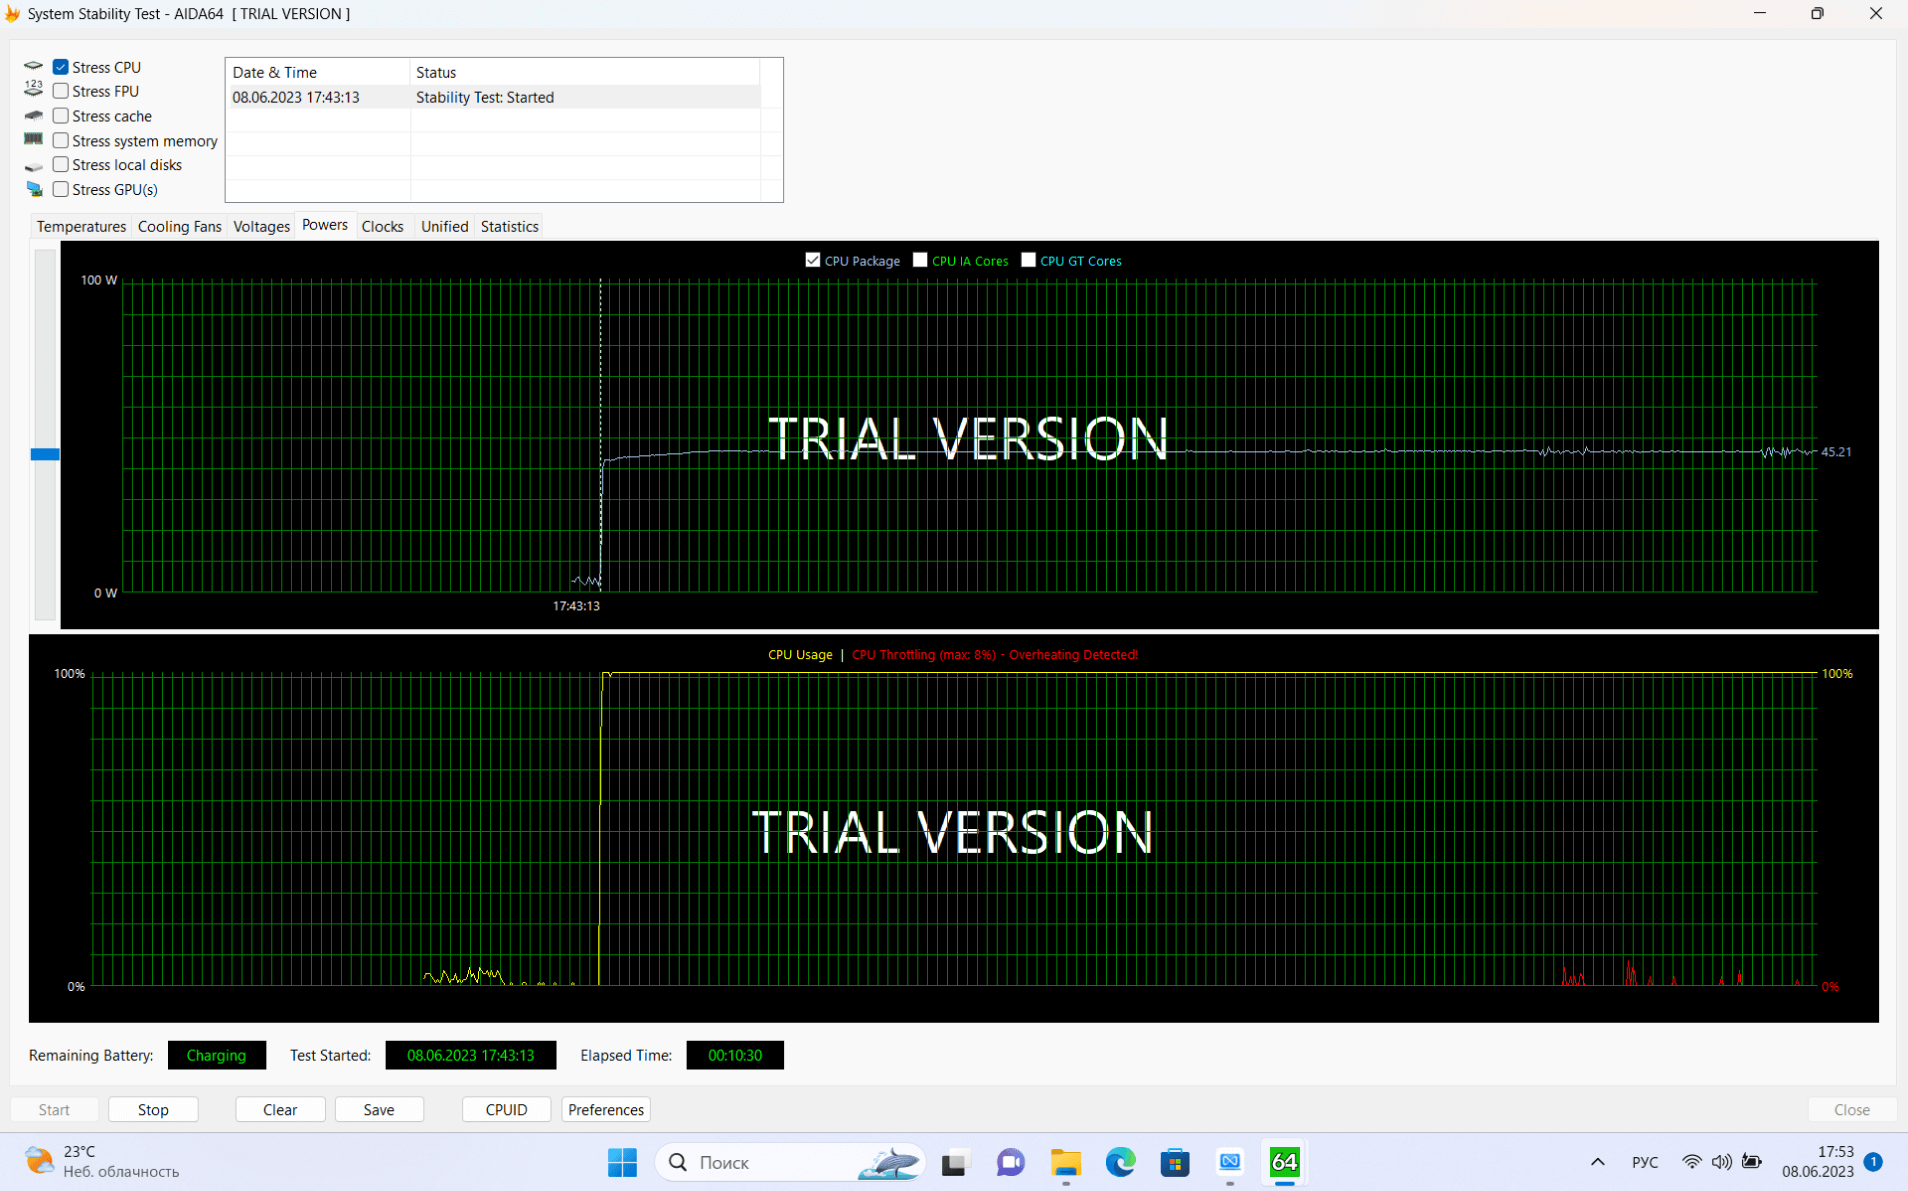
Task: Open the chat app on taskbar
Action: pos(1010,1162)
